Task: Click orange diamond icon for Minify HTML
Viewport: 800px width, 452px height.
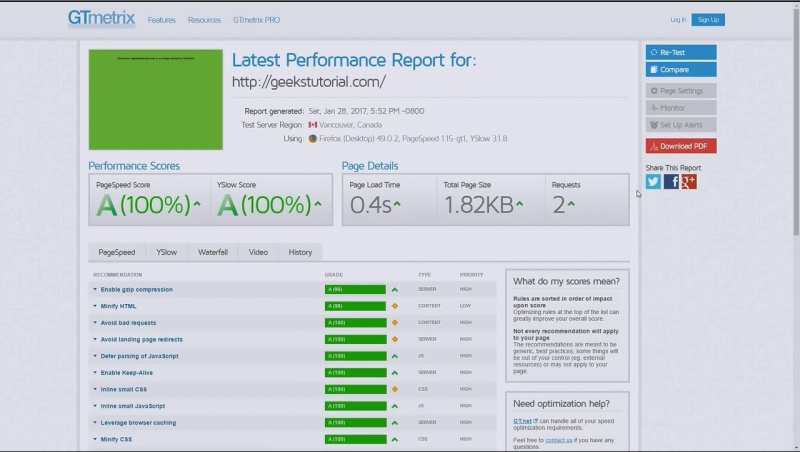Action: [394, 306]
